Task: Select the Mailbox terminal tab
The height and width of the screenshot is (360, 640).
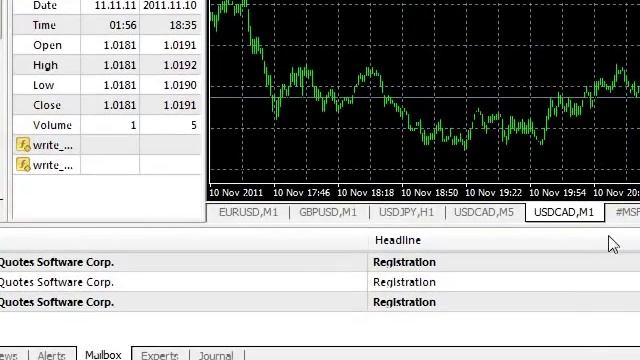Action: [103, 354]
